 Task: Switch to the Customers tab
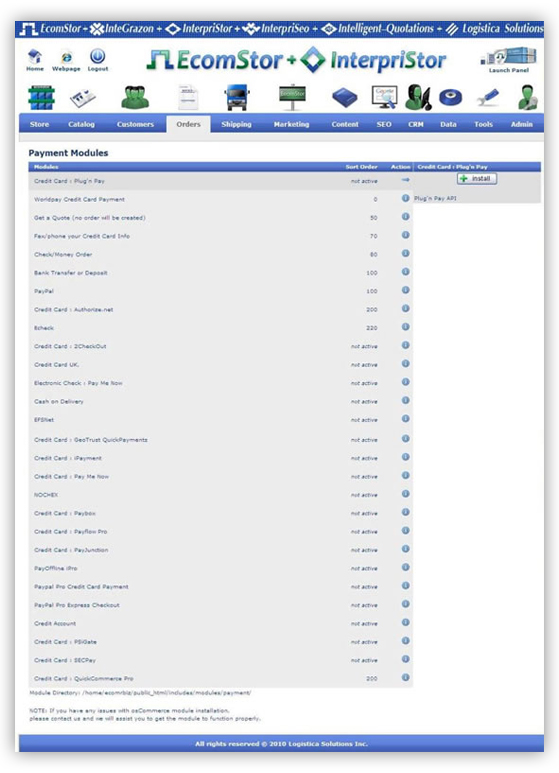click(x=135, y=124)
